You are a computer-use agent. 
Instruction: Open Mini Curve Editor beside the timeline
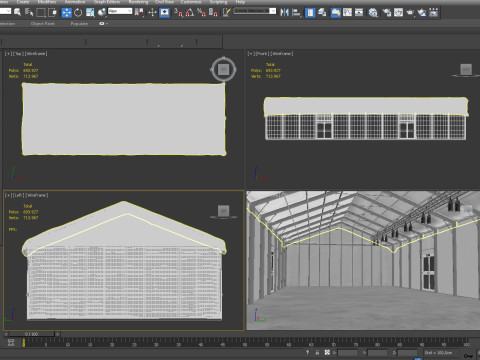pyautogui.click(x=11, y=342)
